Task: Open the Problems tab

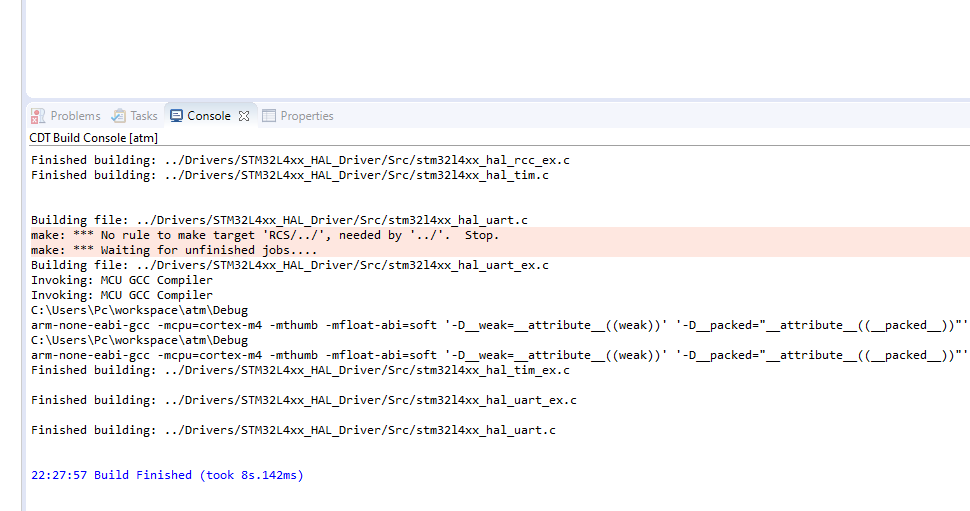Action: click(75, 116)
